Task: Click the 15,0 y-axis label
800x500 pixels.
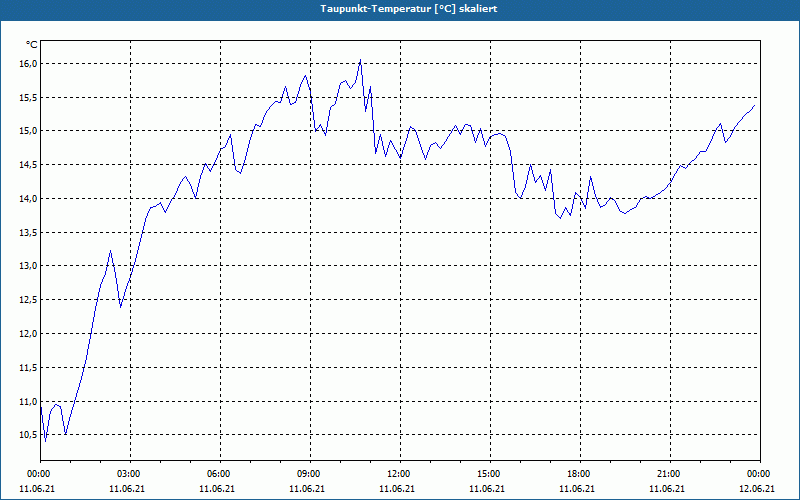Action: tap(29, 131)
